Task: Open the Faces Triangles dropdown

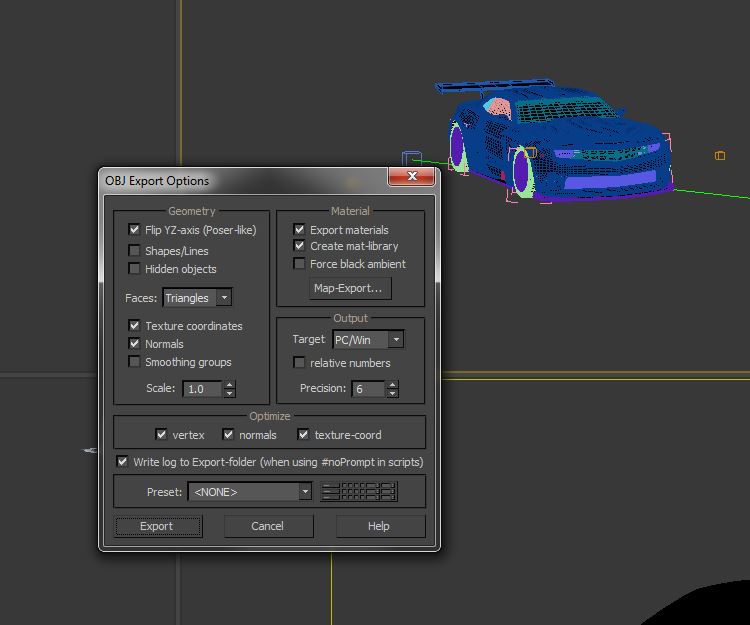Action: (x=198, y=297)
